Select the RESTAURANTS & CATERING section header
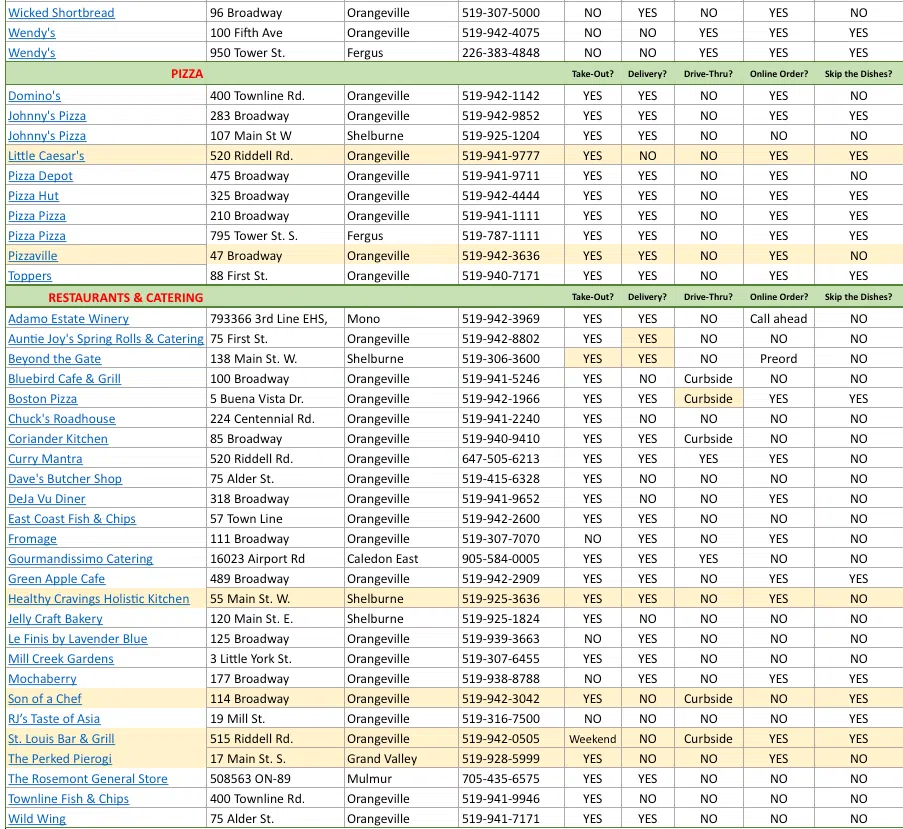The height and width of the screenshot is (829, 903). [125, 297]
